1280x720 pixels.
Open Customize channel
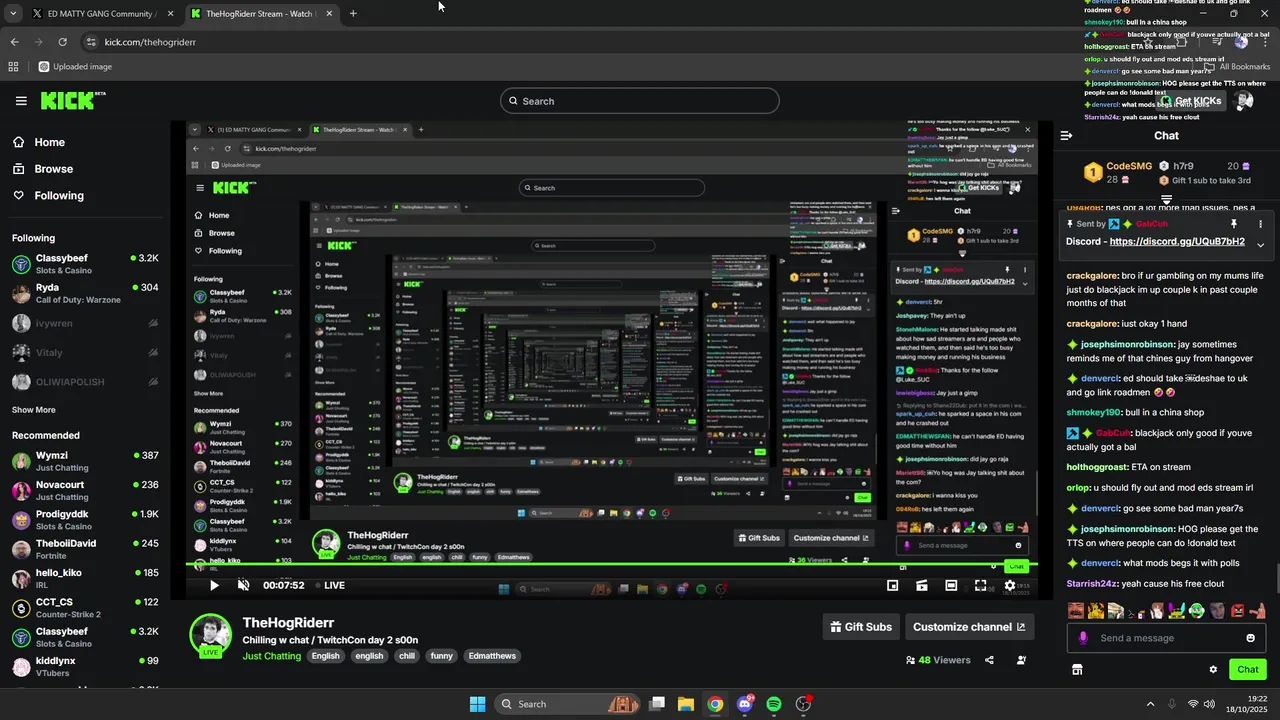pyautogui.click(x=969, y=627)
